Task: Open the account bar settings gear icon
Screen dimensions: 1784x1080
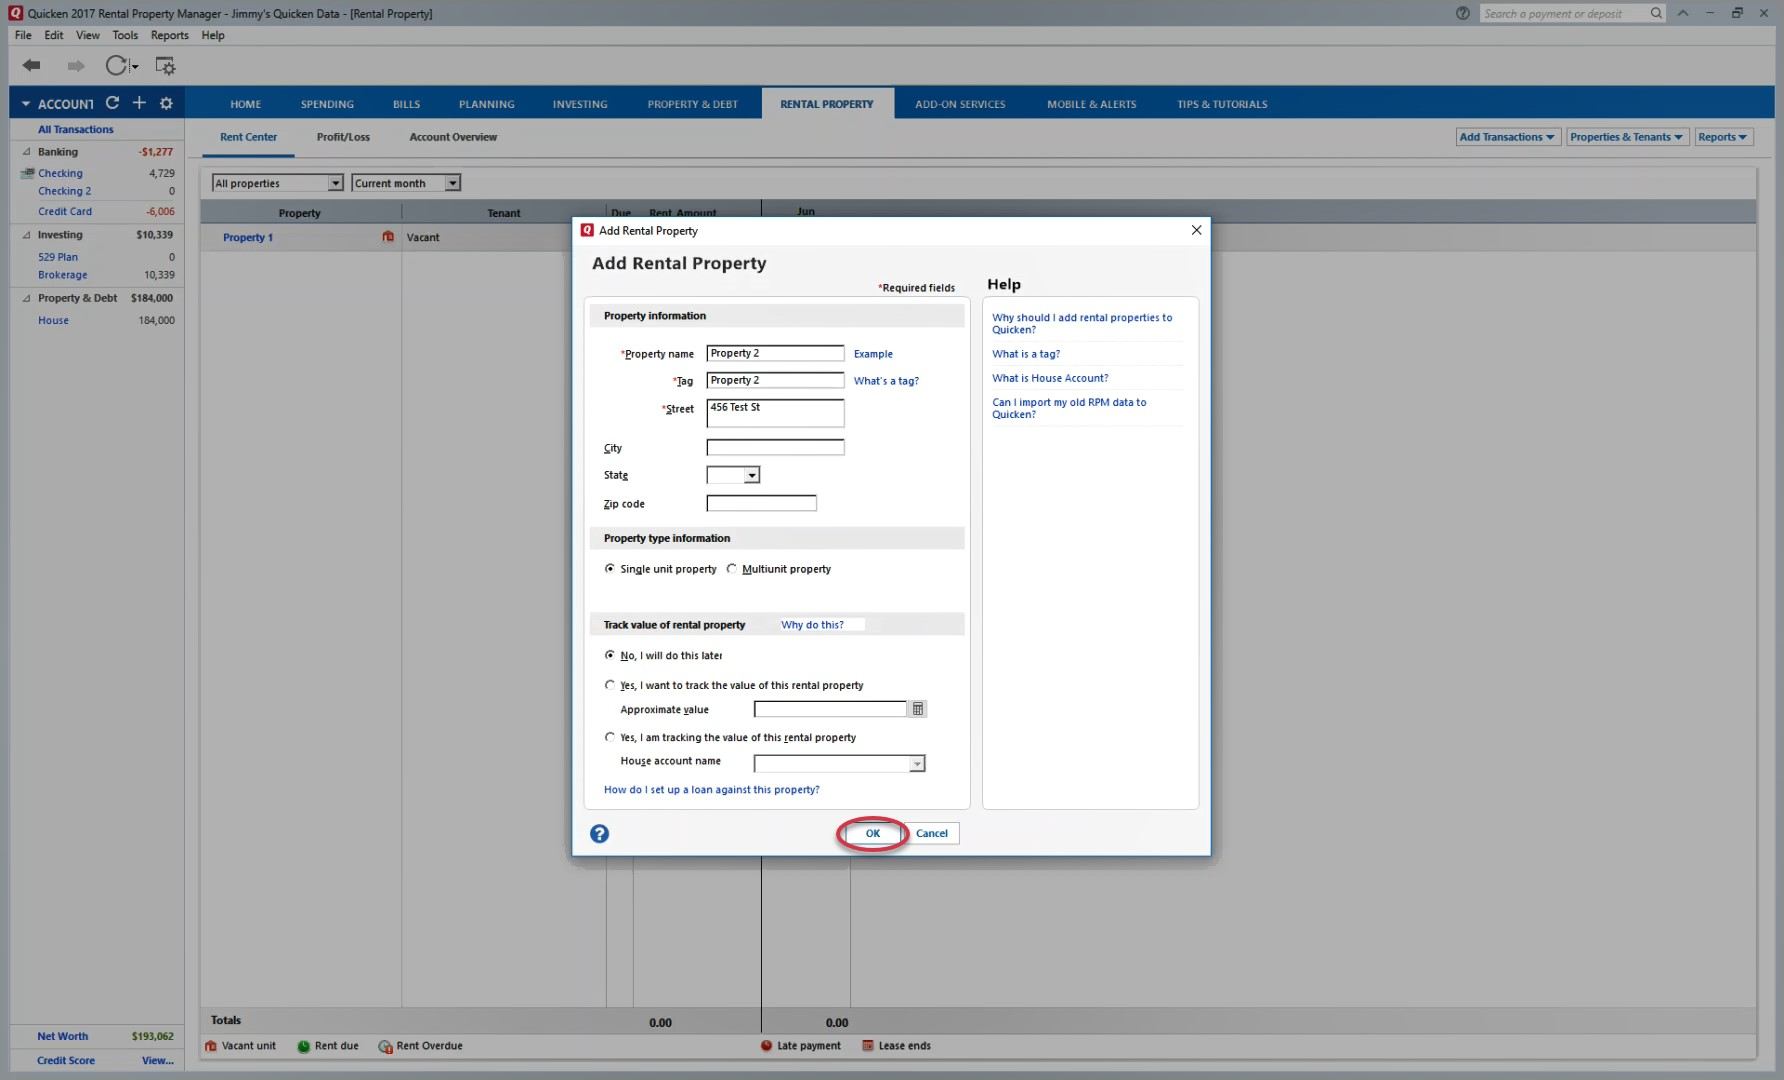Action: pyautogui.click(x=166, y=103)
